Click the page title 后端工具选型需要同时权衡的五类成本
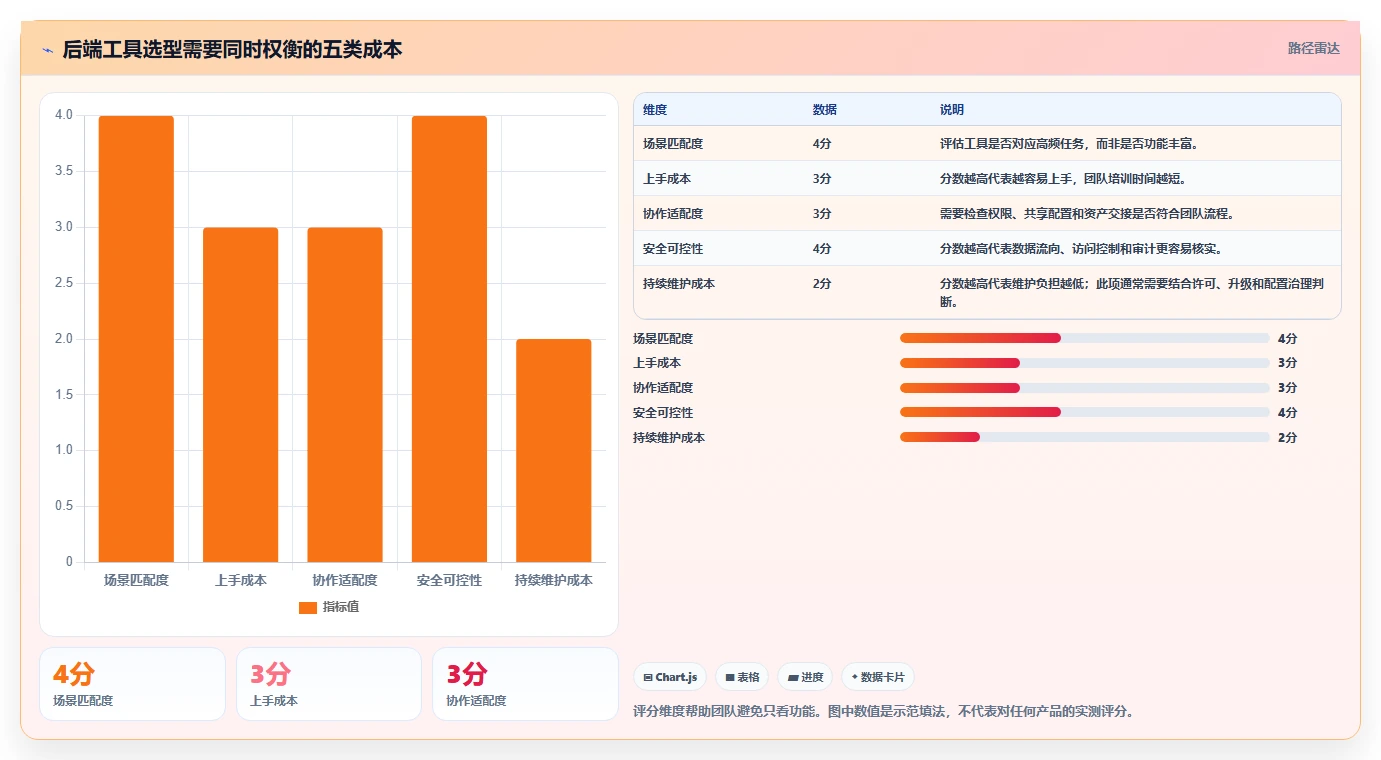The height and width of the screenshot is (760, 1381). [x=232, y=50]
